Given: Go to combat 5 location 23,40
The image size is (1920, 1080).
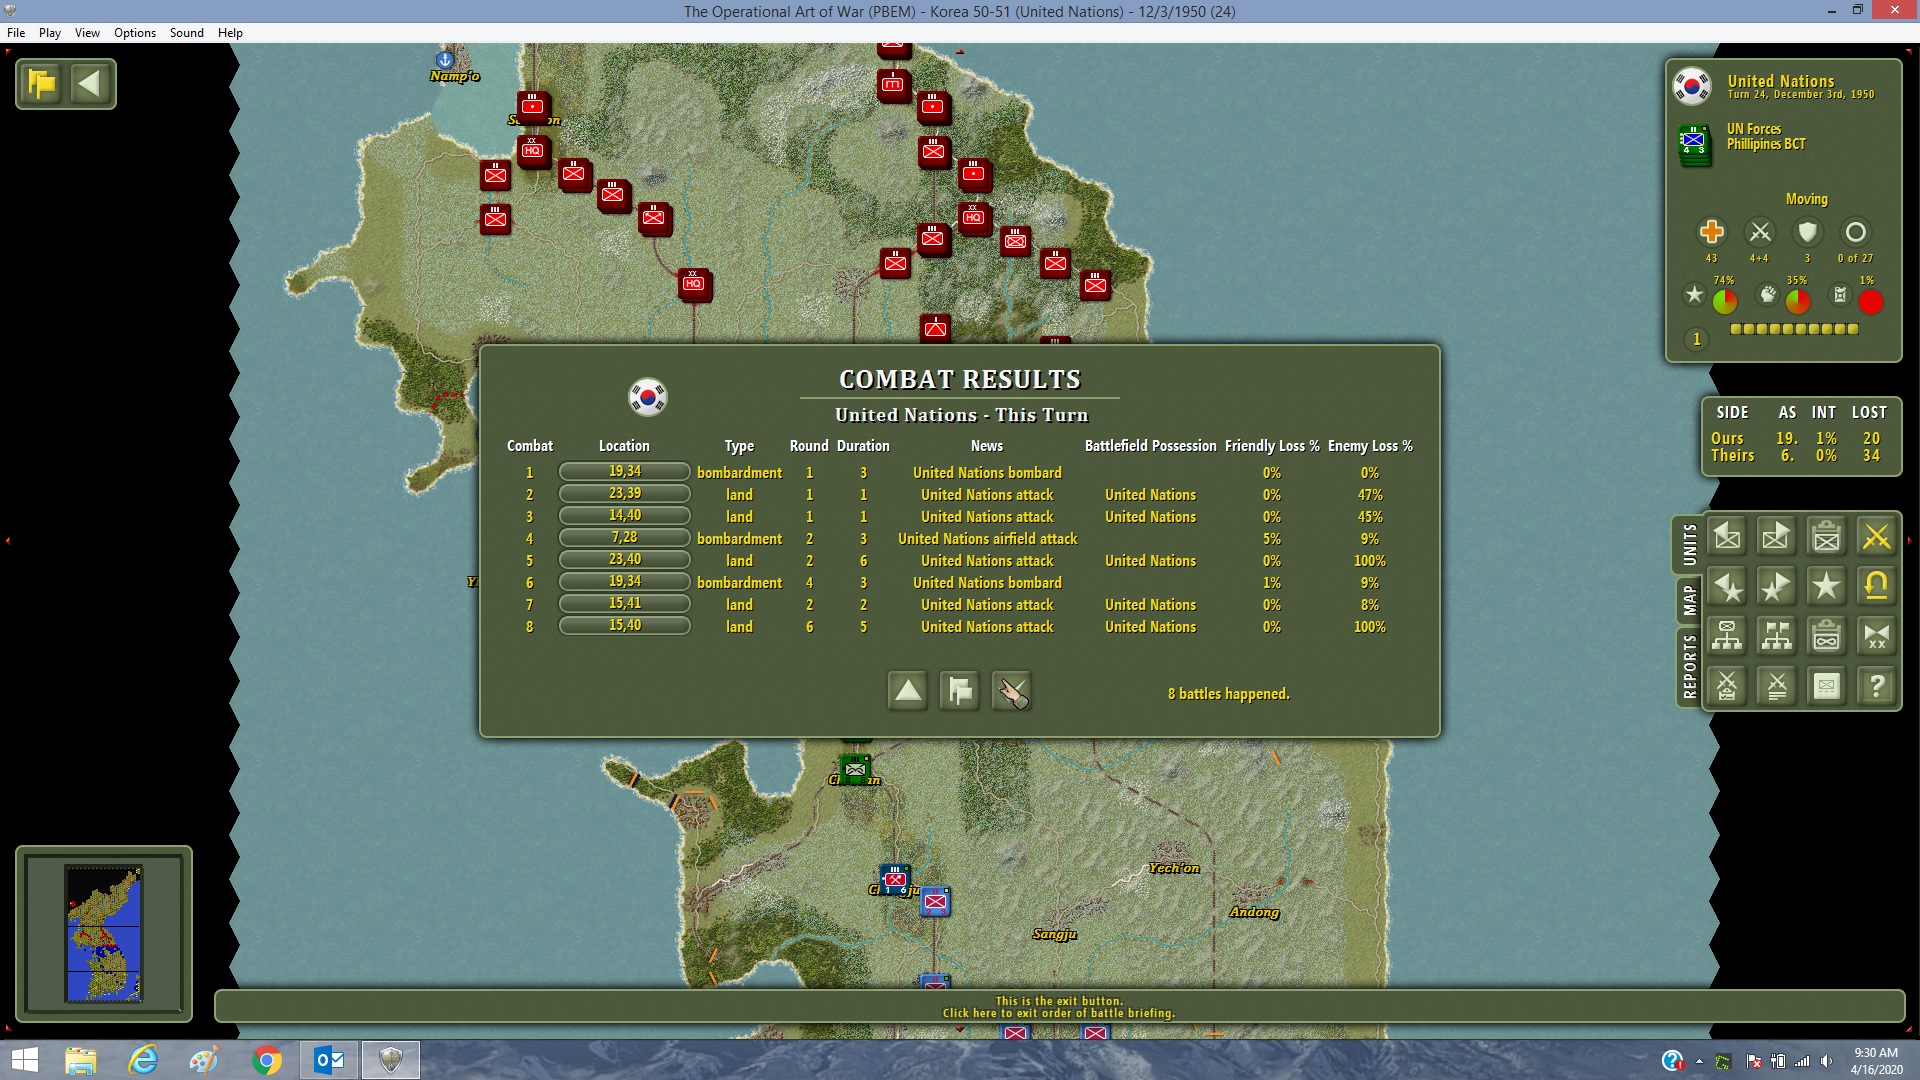Looking at the screenshot, I should 625,560.
